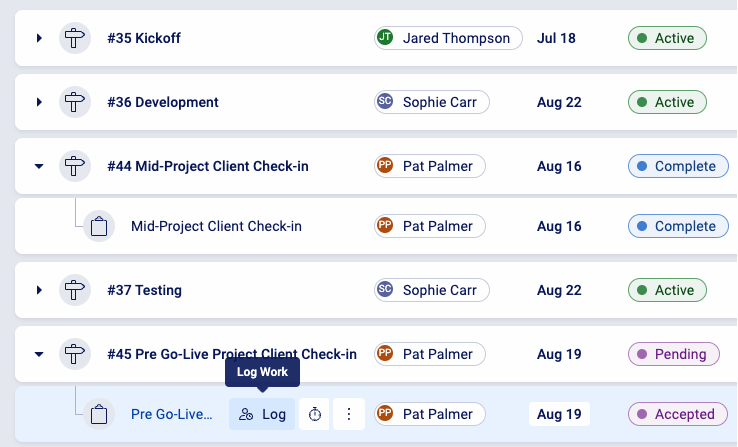Click the milestone icon beside #37 Testing
Screen dimensions: 738x447
click(75, 290)
